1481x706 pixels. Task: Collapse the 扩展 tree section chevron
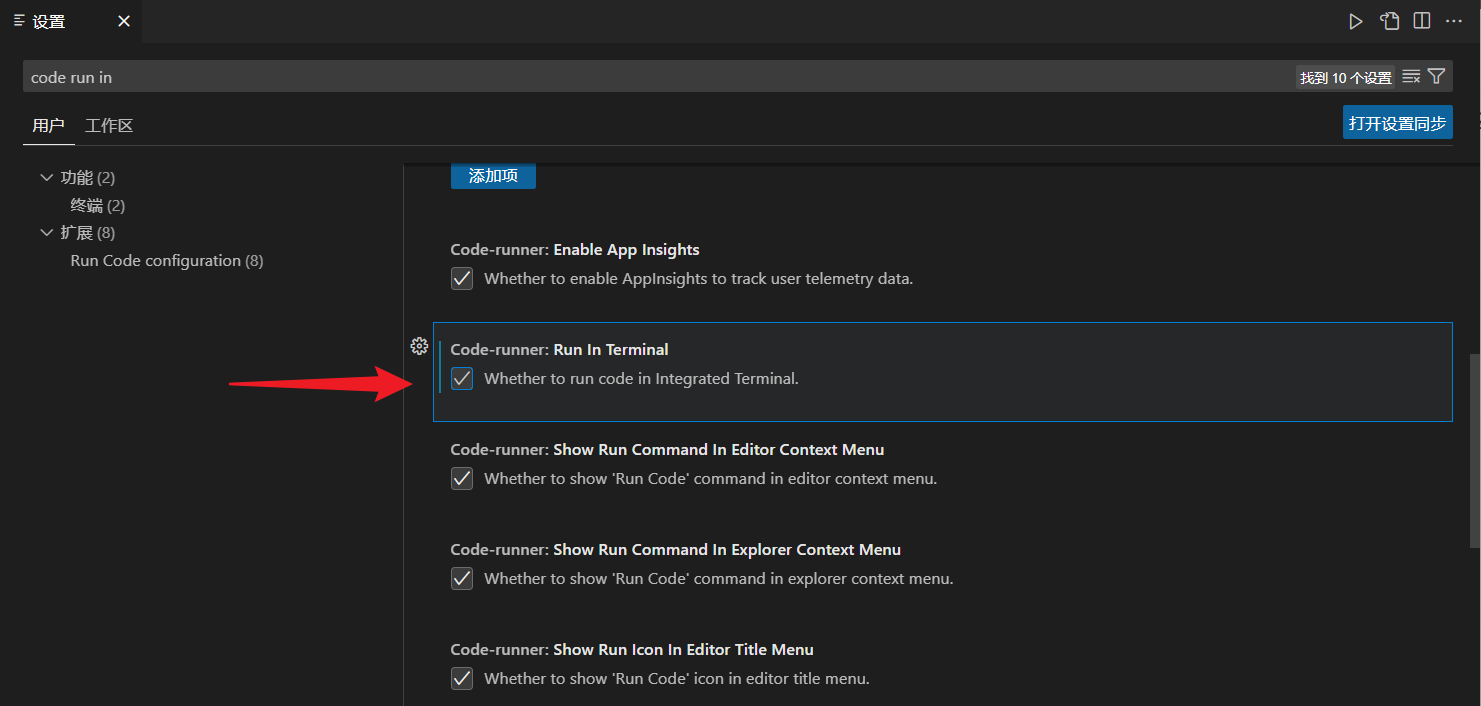point(46,232)
